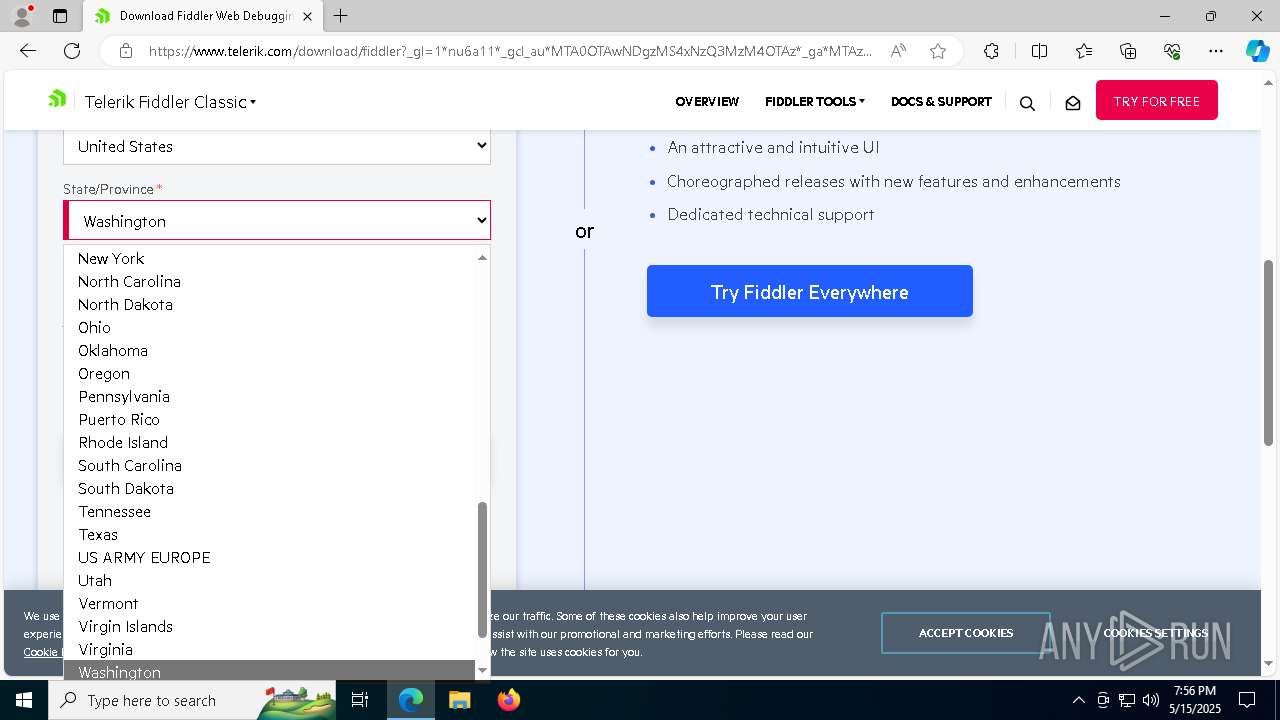Select US ARMY EUROPE option
This screenshot has width=1280, height=720.
(x=270, y=557)
